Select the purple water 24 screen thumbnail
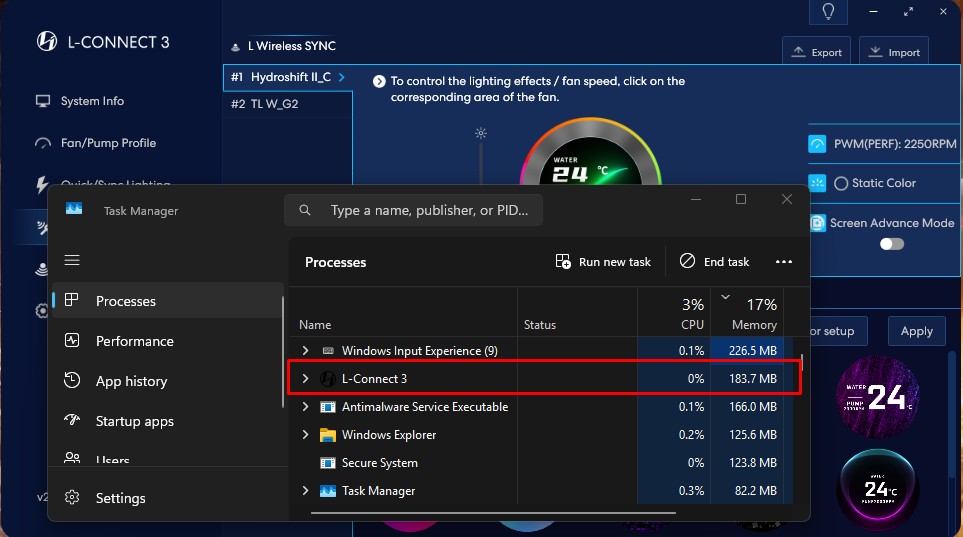Image resolution: width=963 pixels, height=537 pixels. tap(878, 396)
